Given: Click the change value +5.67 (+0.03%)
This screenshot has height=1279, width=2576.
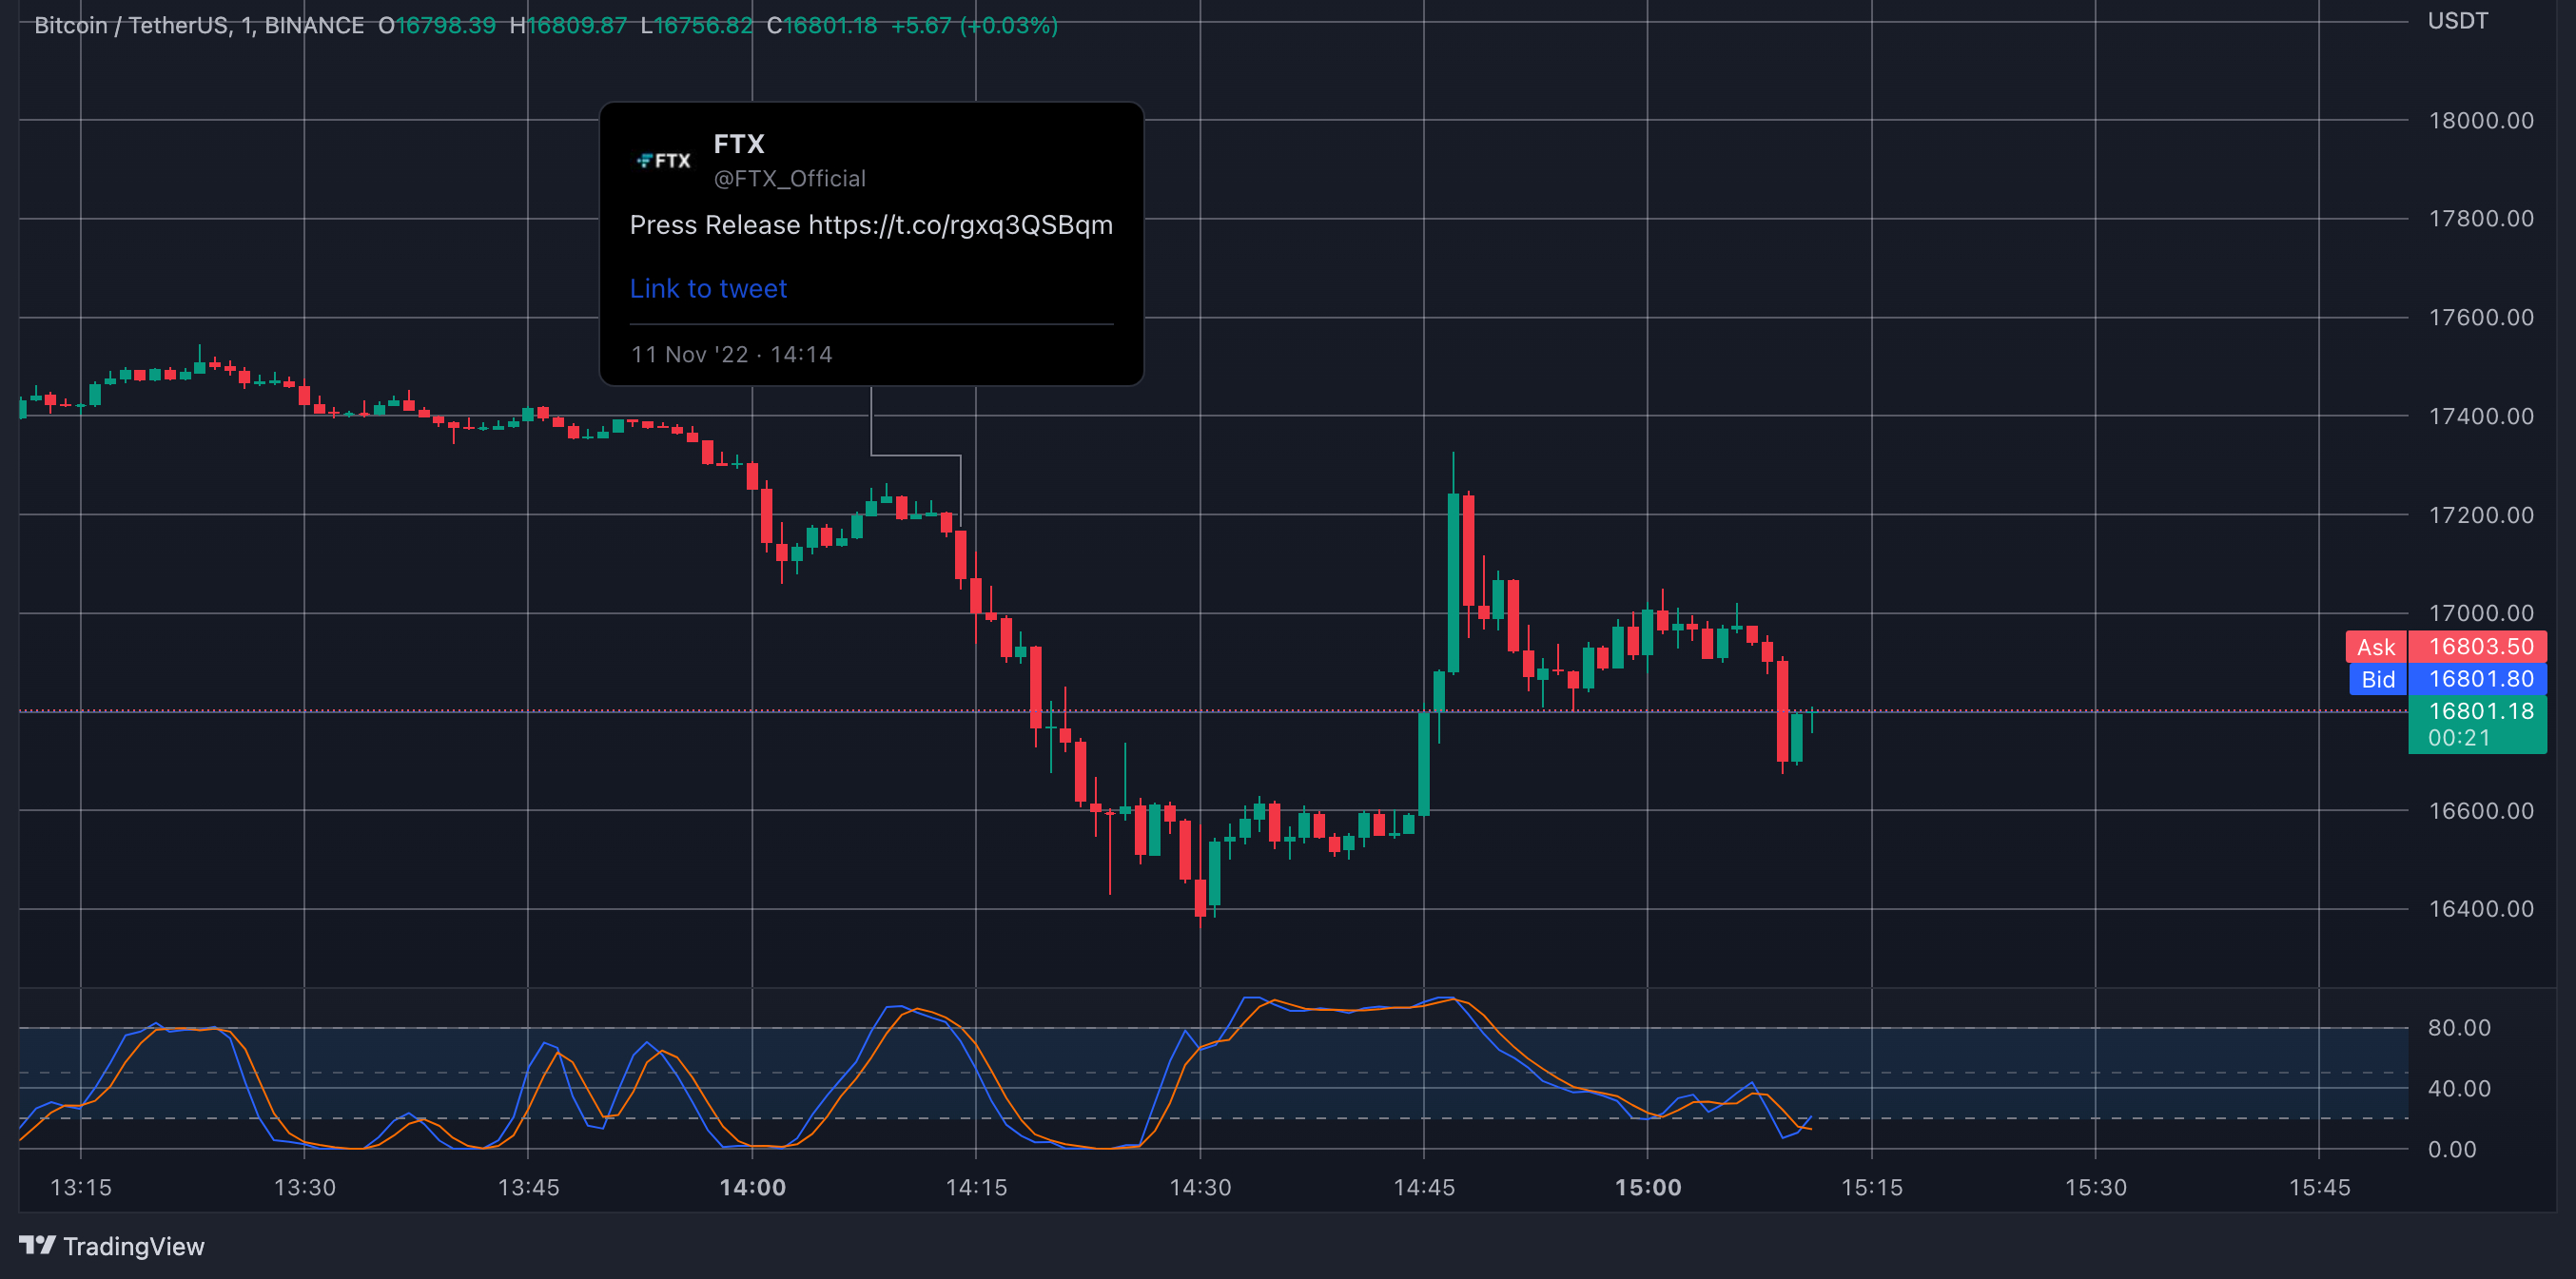Looking at the screenshot, I should coord(974,26).
